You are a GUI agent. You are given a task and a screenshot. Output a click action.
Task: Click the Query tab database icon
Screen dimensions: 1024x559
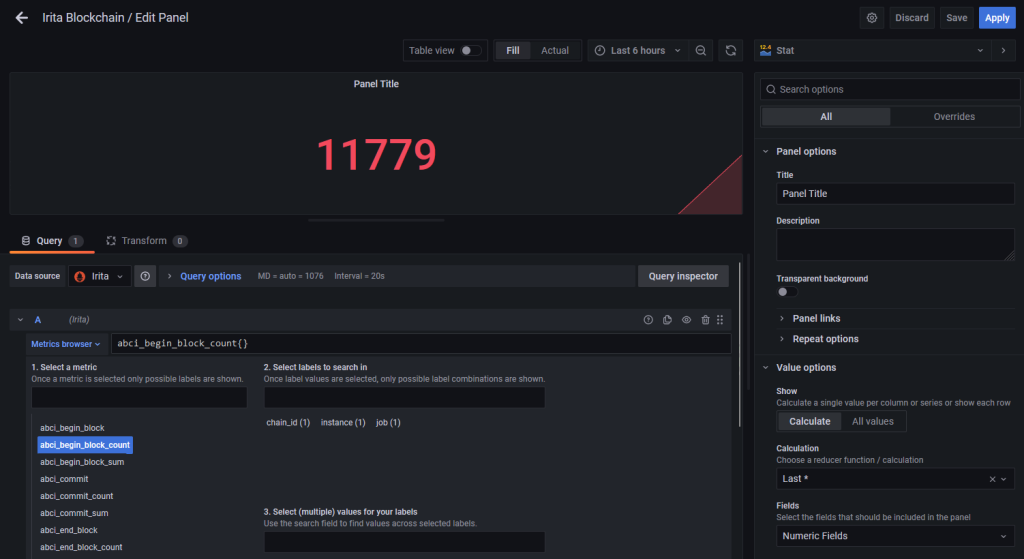pyautogui.click(x=25, y=241)
